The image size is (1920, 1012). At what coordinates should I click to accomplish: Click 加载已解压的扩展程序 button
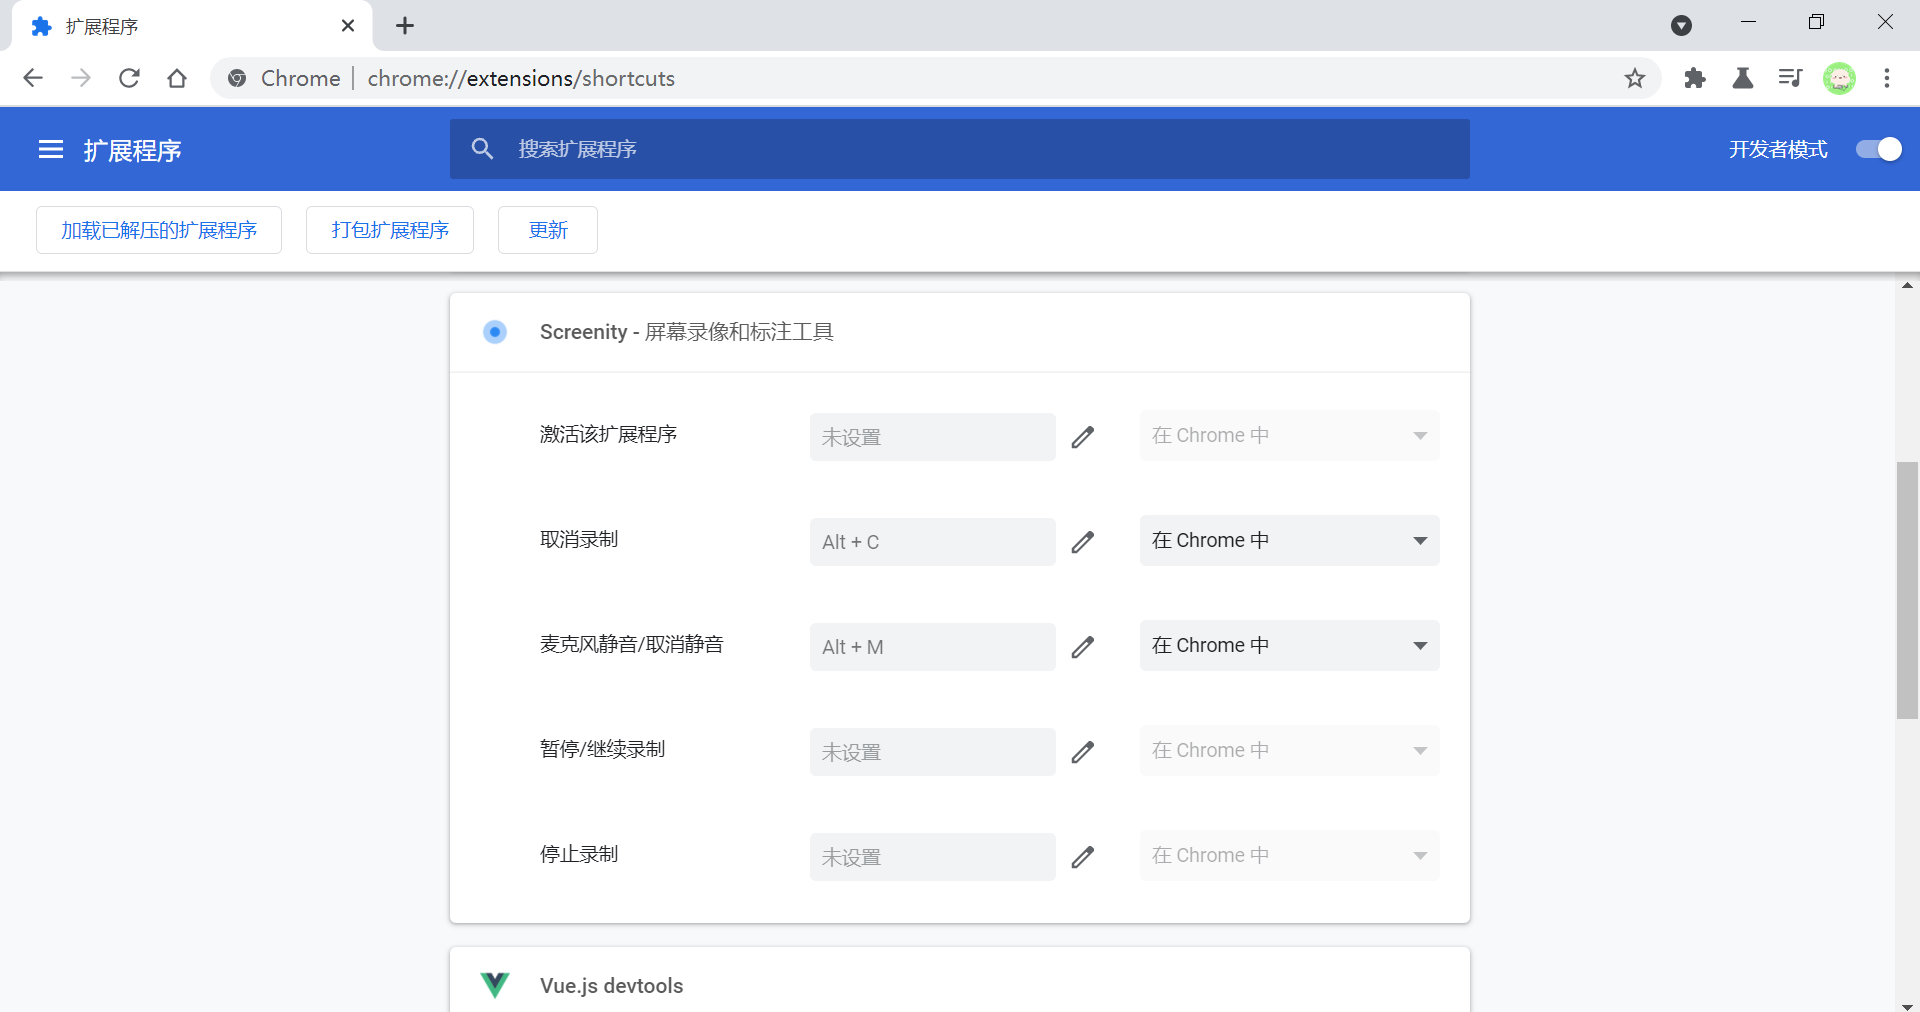click(x=159, y=230)
